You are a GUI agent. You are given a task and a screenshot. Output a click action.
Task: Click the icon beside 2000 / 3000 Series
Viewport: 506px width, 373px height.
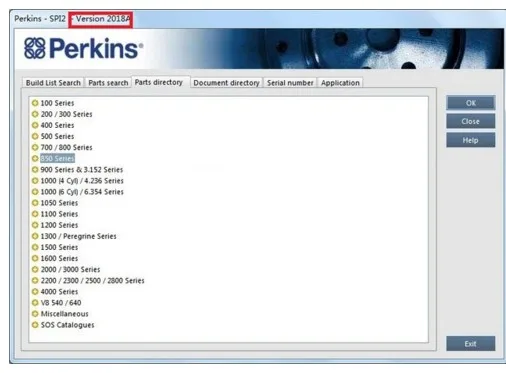click(x=35, y=269)
